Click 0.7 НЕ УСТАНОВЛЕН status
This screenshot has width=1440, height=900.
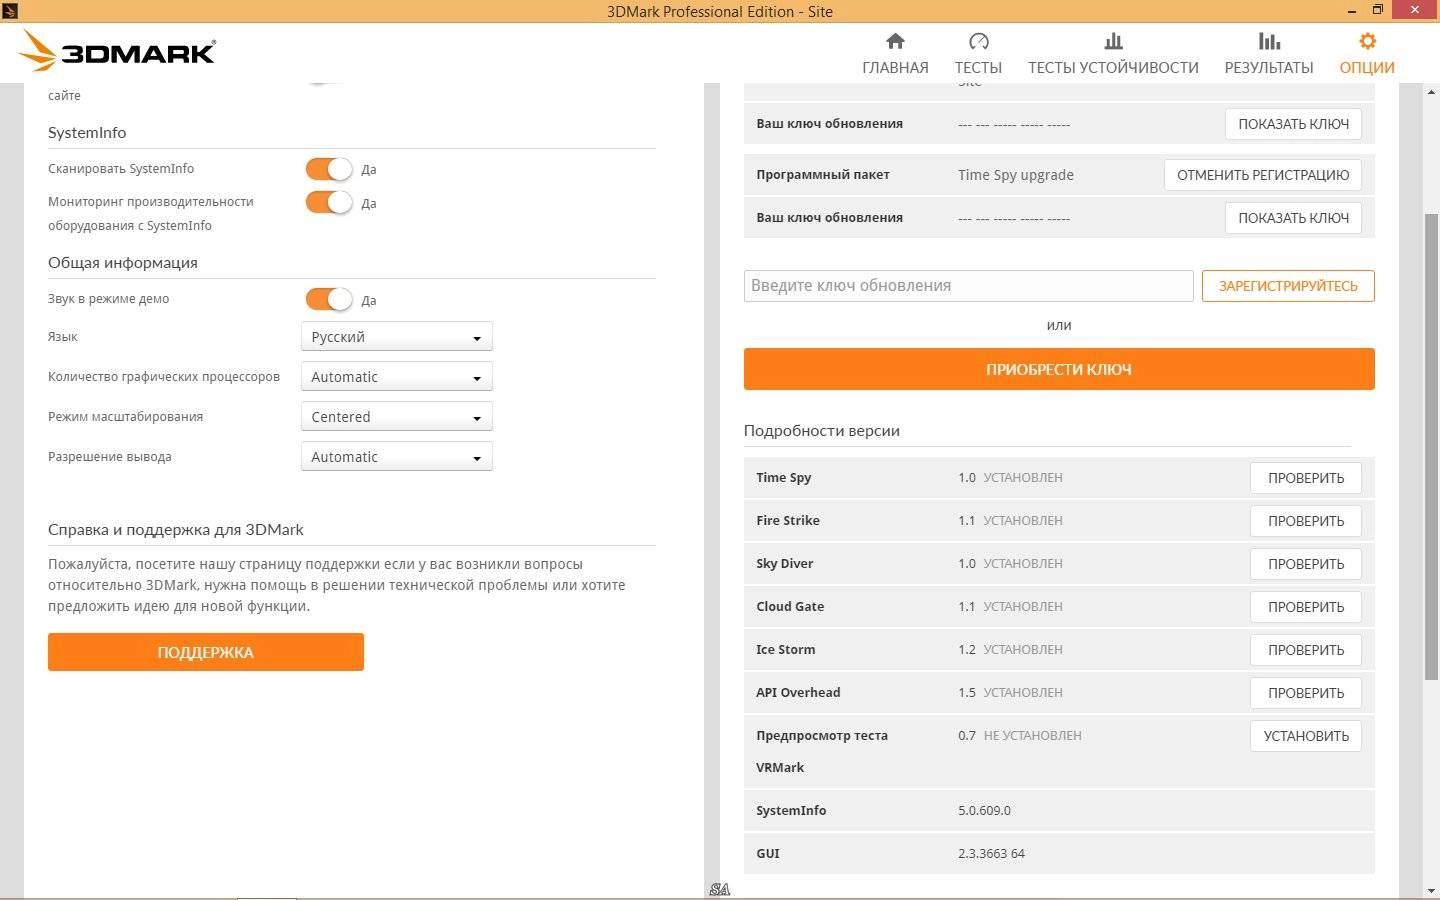pos(1020,736)
